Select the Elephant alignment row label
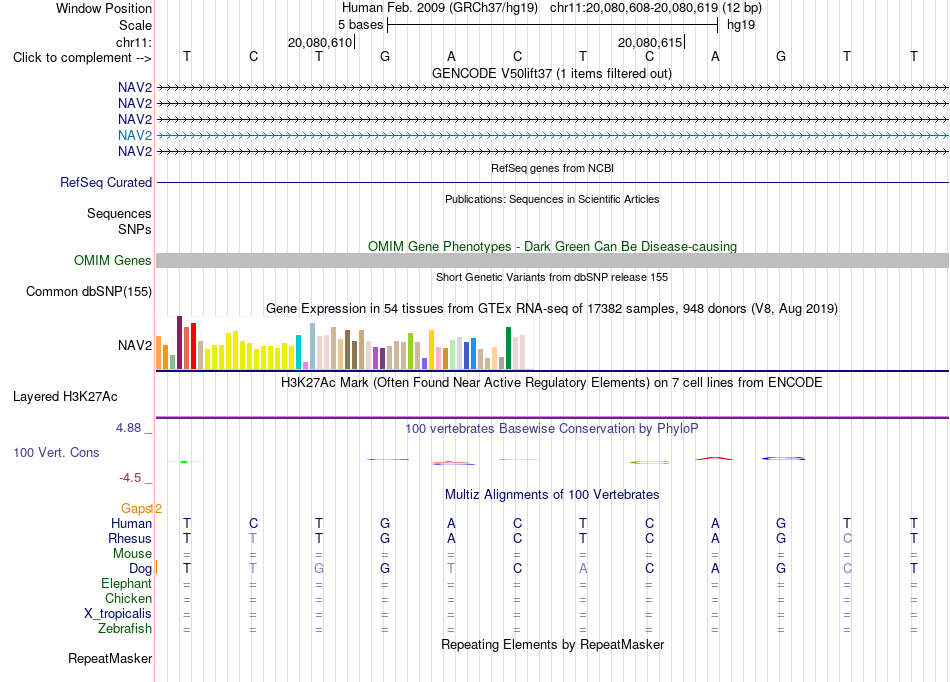This screenshot has width=950, height=682. click(x=126, y=583)
